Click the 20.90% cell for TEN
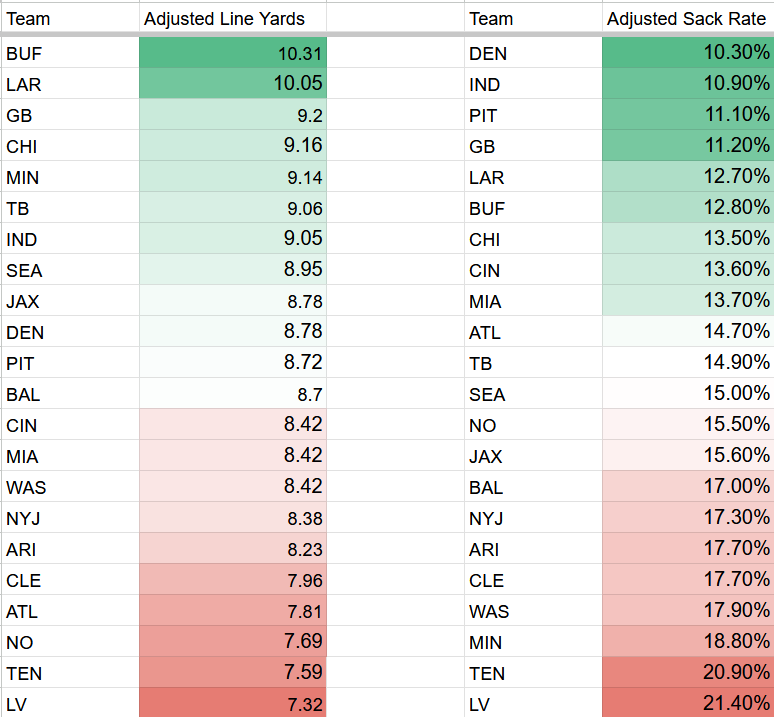Viewport: 774px width, 717px height. (688, 673)
